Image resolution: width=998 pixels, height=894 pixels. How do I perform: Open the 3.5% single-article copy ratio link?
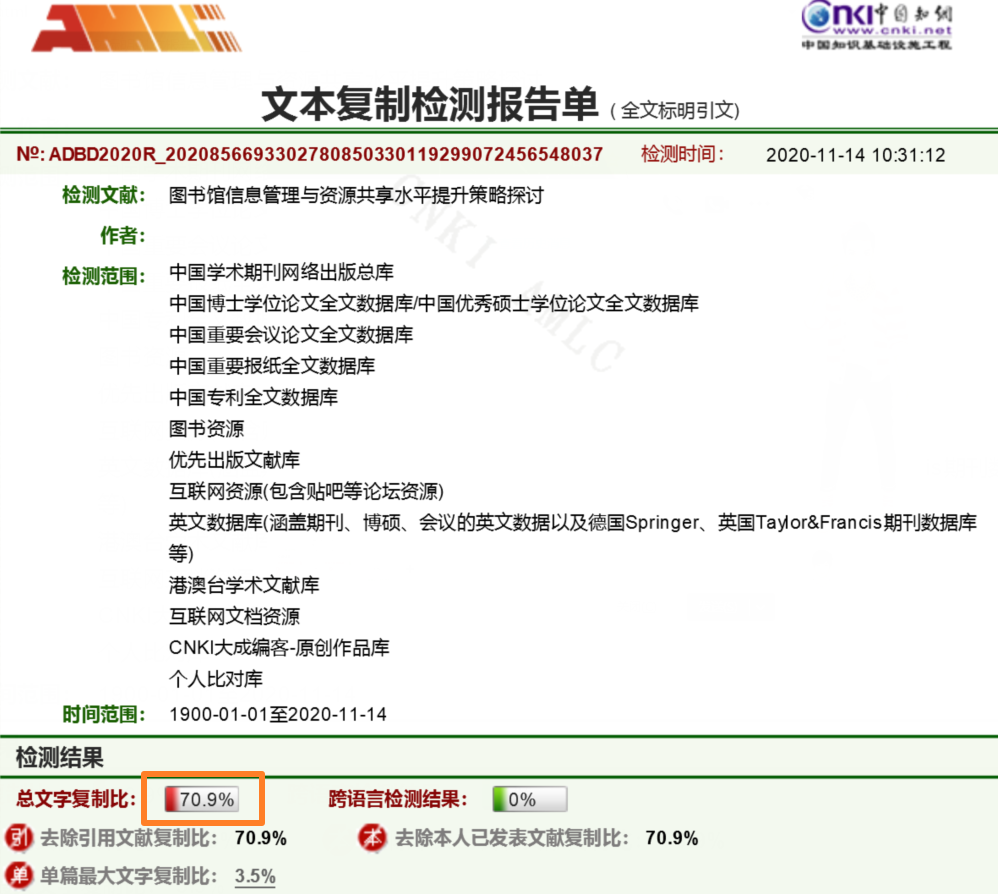coord(255,876)
